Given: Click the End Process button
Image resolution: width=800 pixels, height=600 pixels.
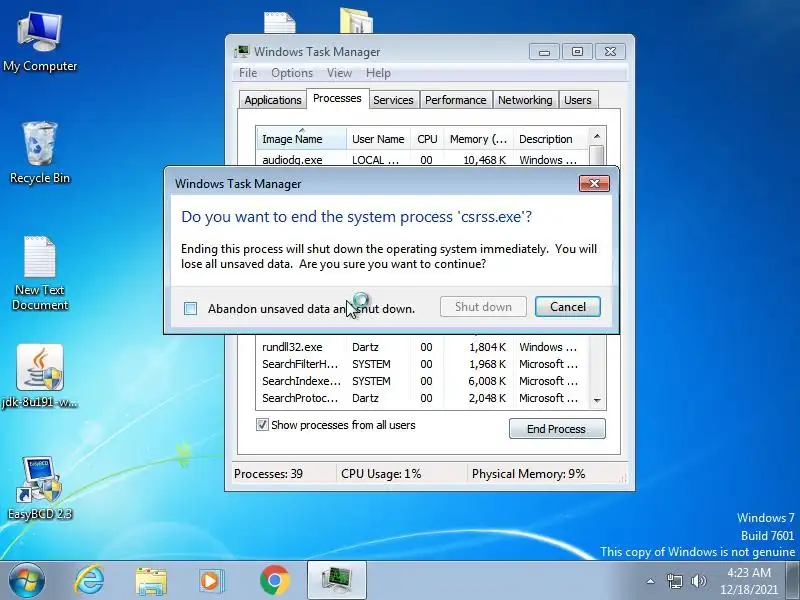Looking at the screenshot, I should [557, 429].
